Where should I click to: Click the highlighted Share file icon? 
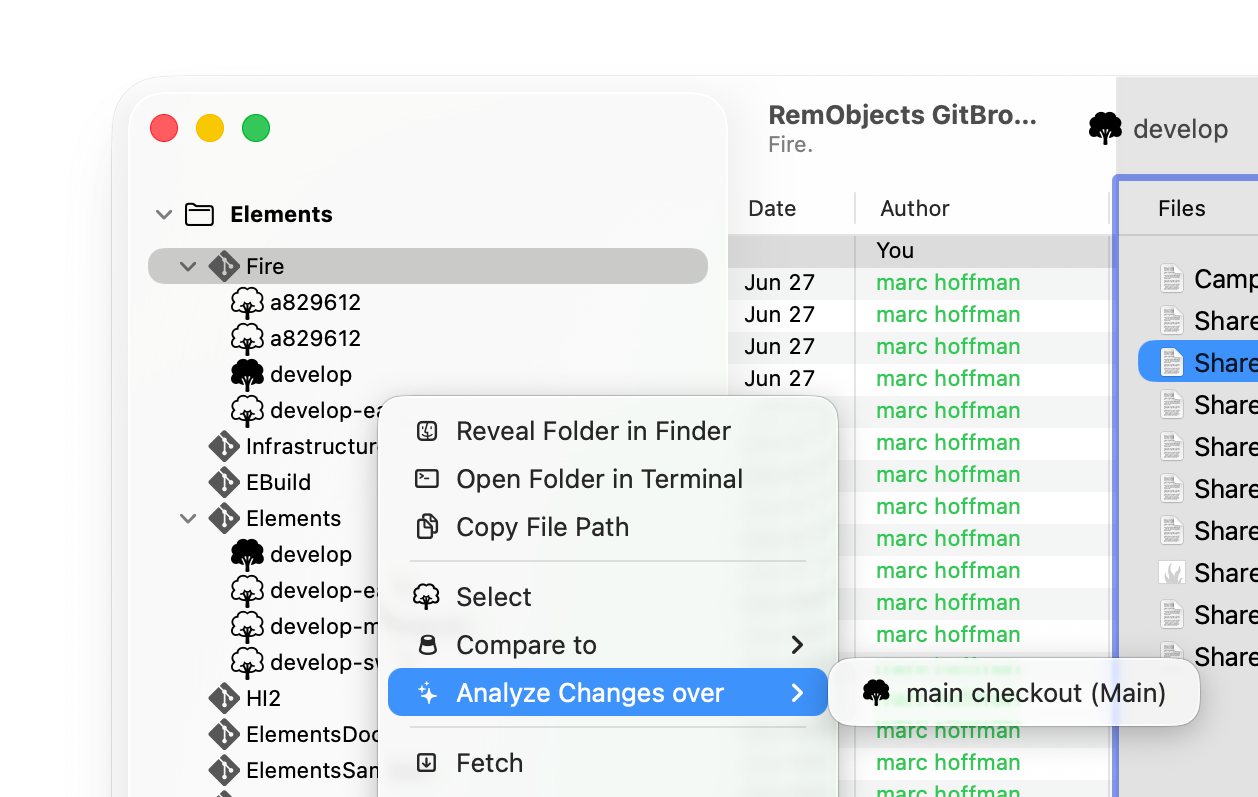pyautogui.click(x=1171, y=362)
